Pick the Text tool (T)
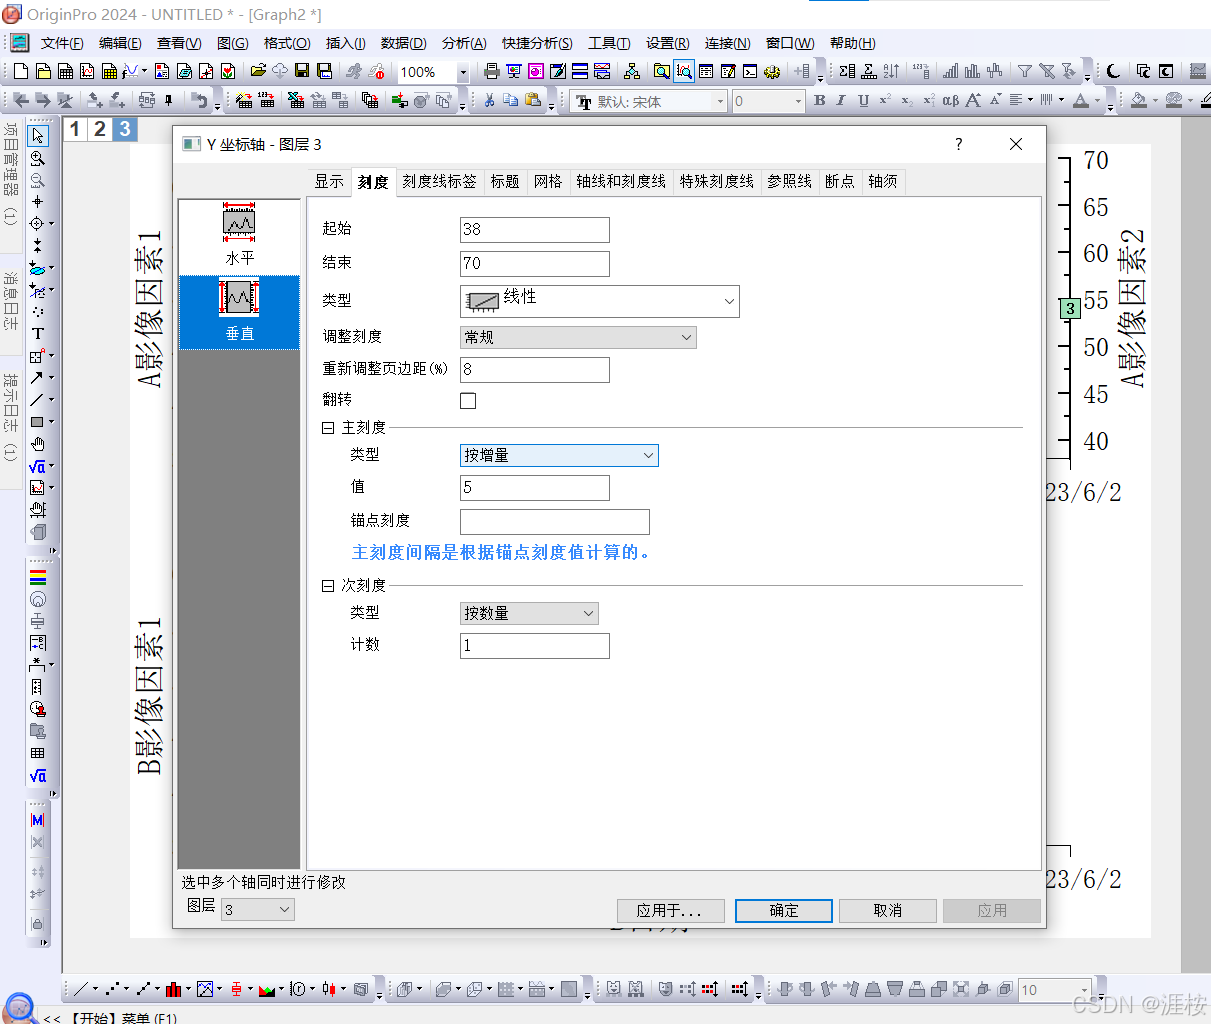 (37, 334)
